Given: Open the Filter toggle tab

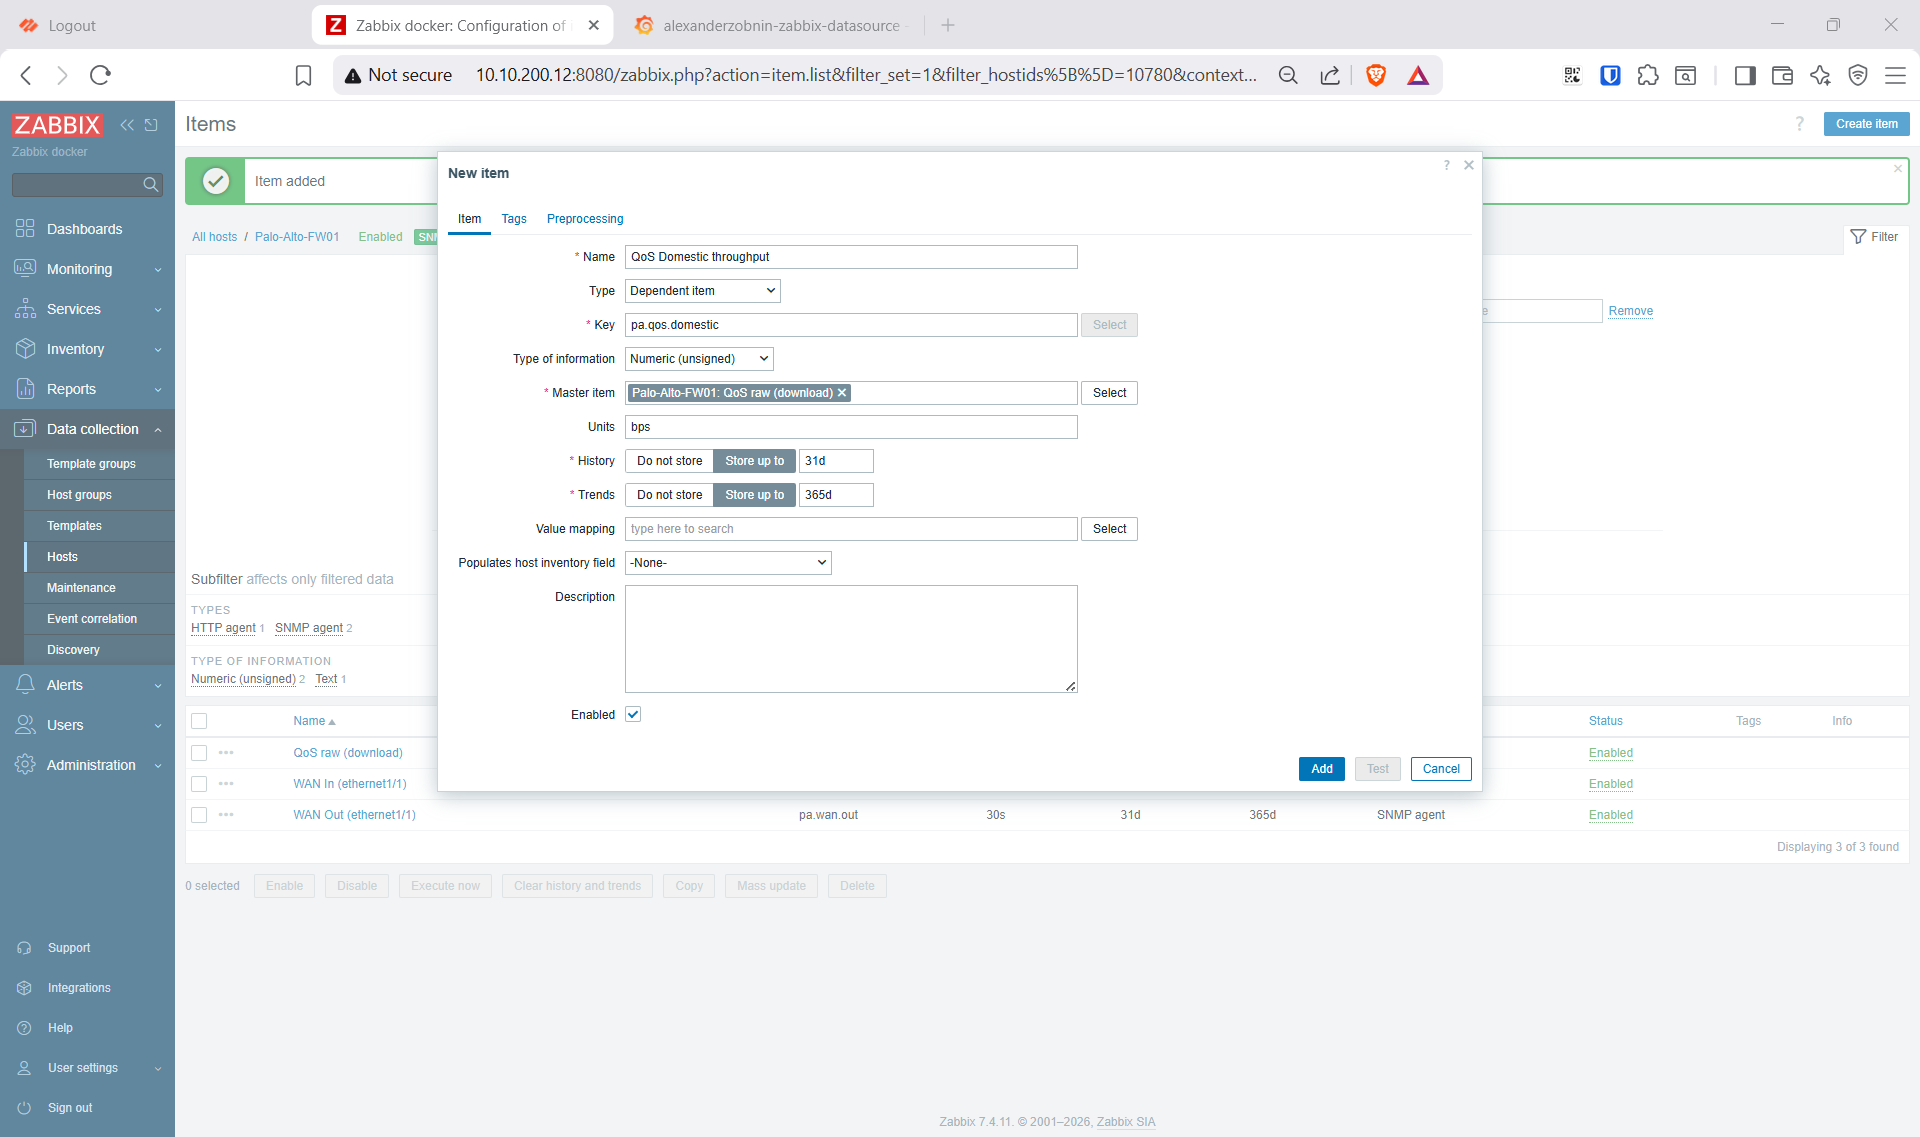Looking at the screenshot, I should 1875,237.
